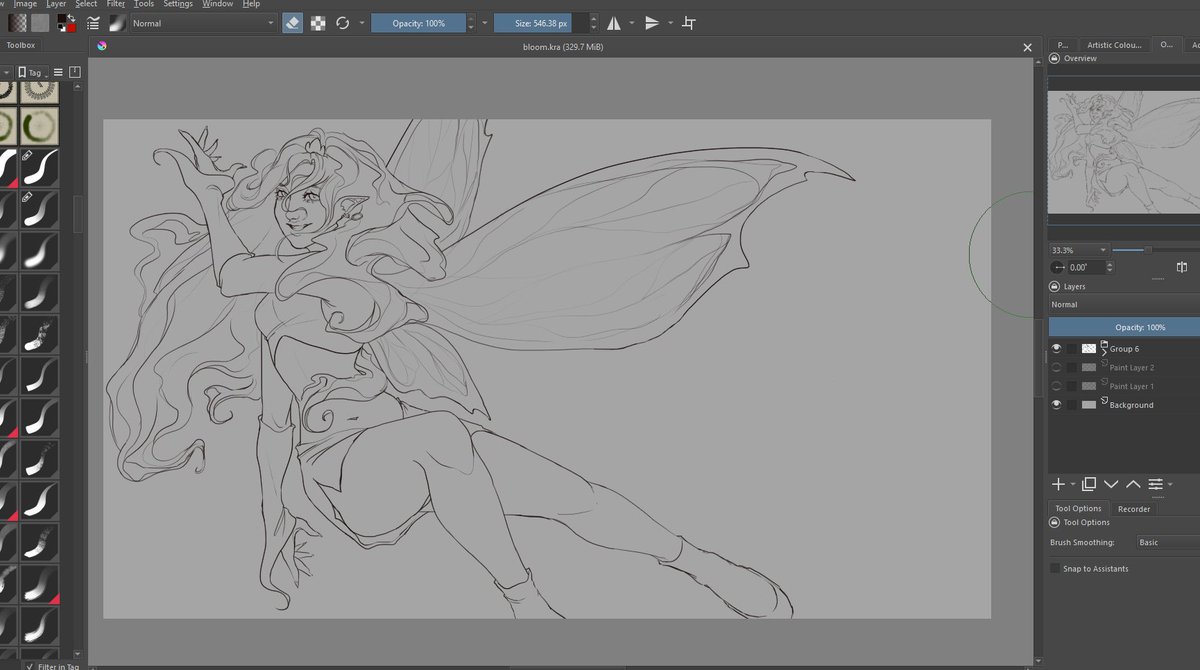Toggle Preserve Alpha checkerboard icon
The height and width of the screenshot is (670, 1200).
318,22
